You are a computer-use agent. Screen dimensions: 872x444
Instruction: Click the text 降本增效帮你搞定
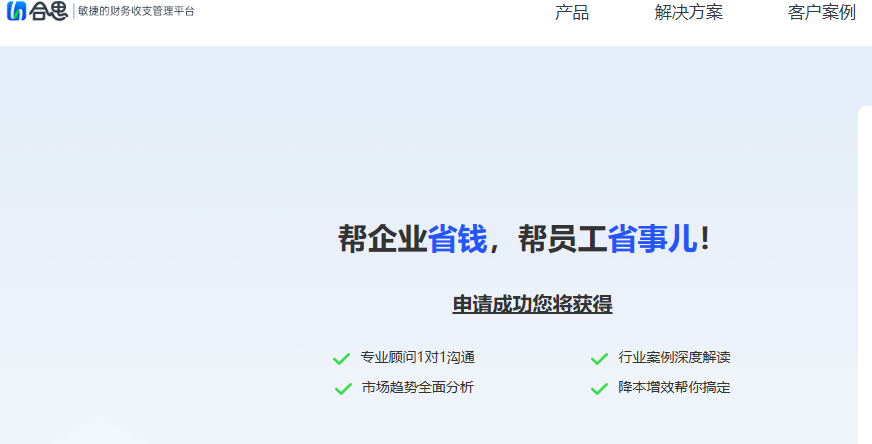click(x=674, y=387)
